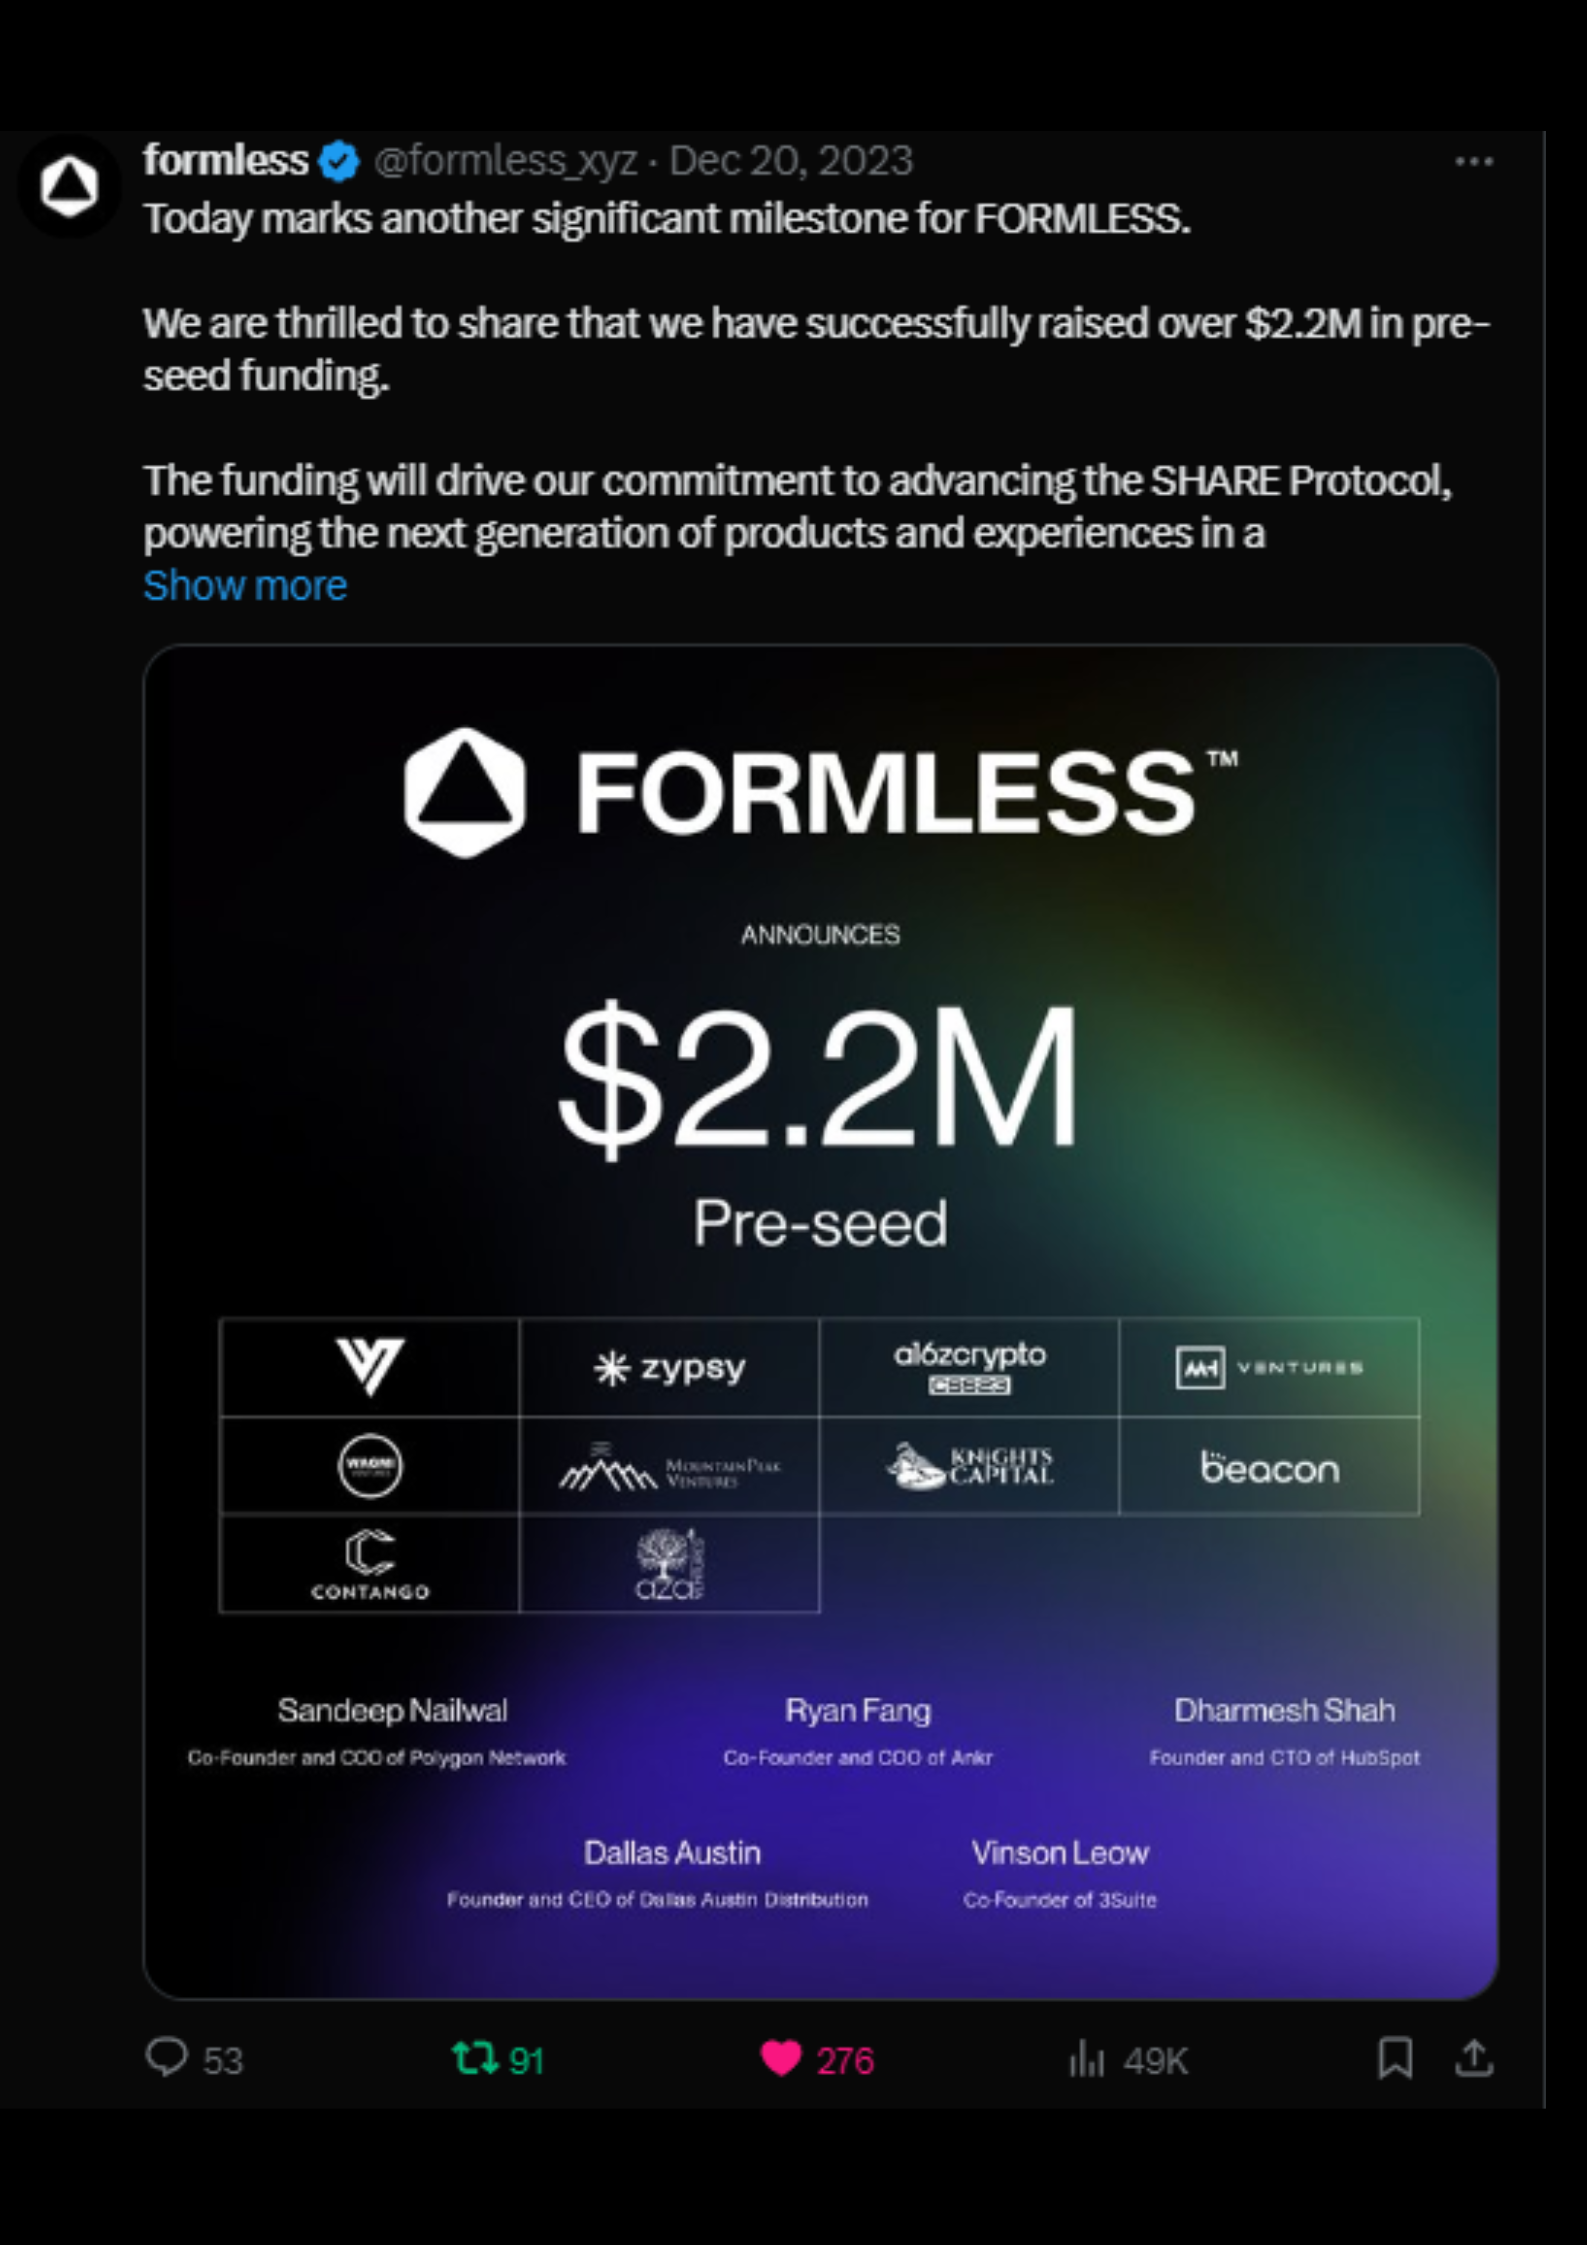Unlike the post via the heart icon
Viewport: 1587px width, 2245px height.
tap(781, 2058)
